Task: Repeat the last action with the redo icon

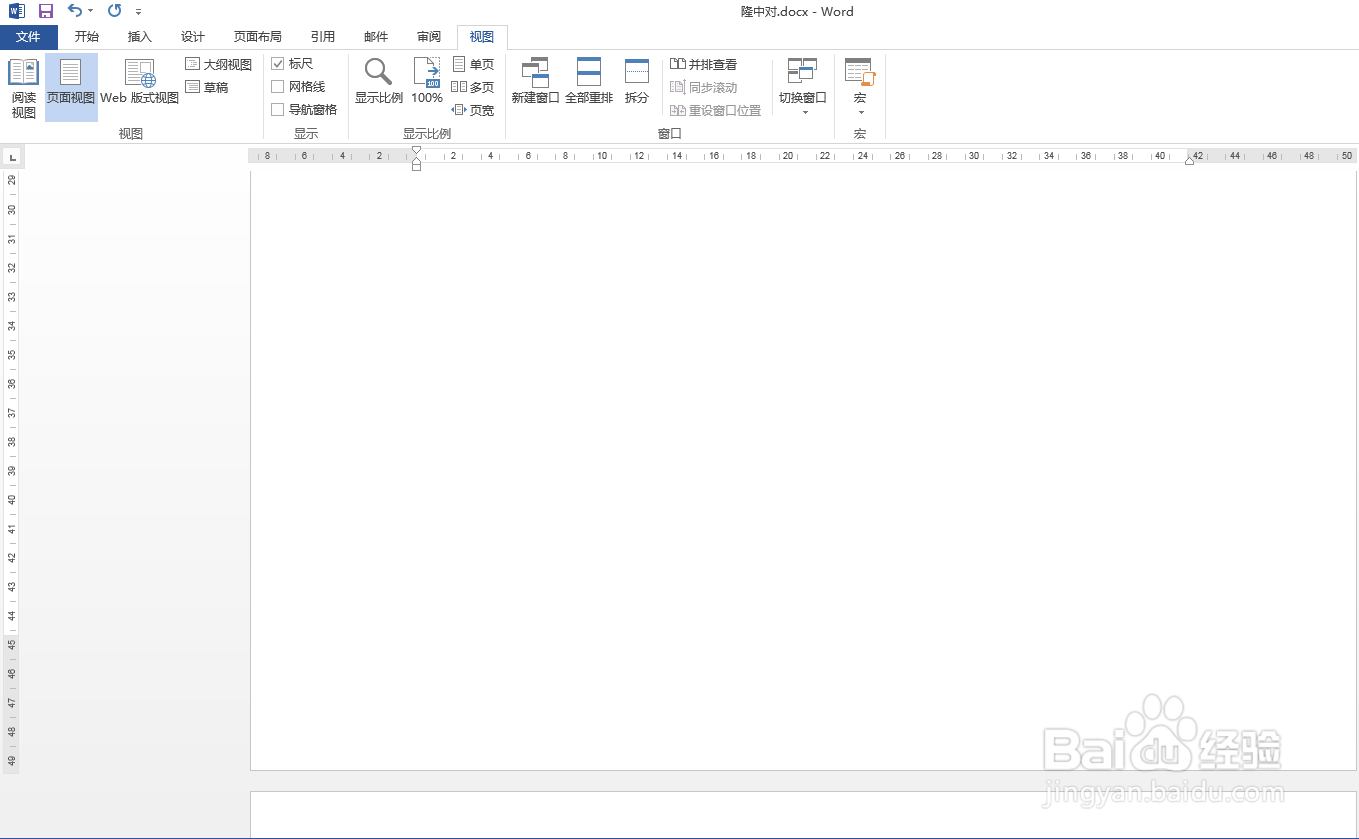Action: tap(114, 11)
